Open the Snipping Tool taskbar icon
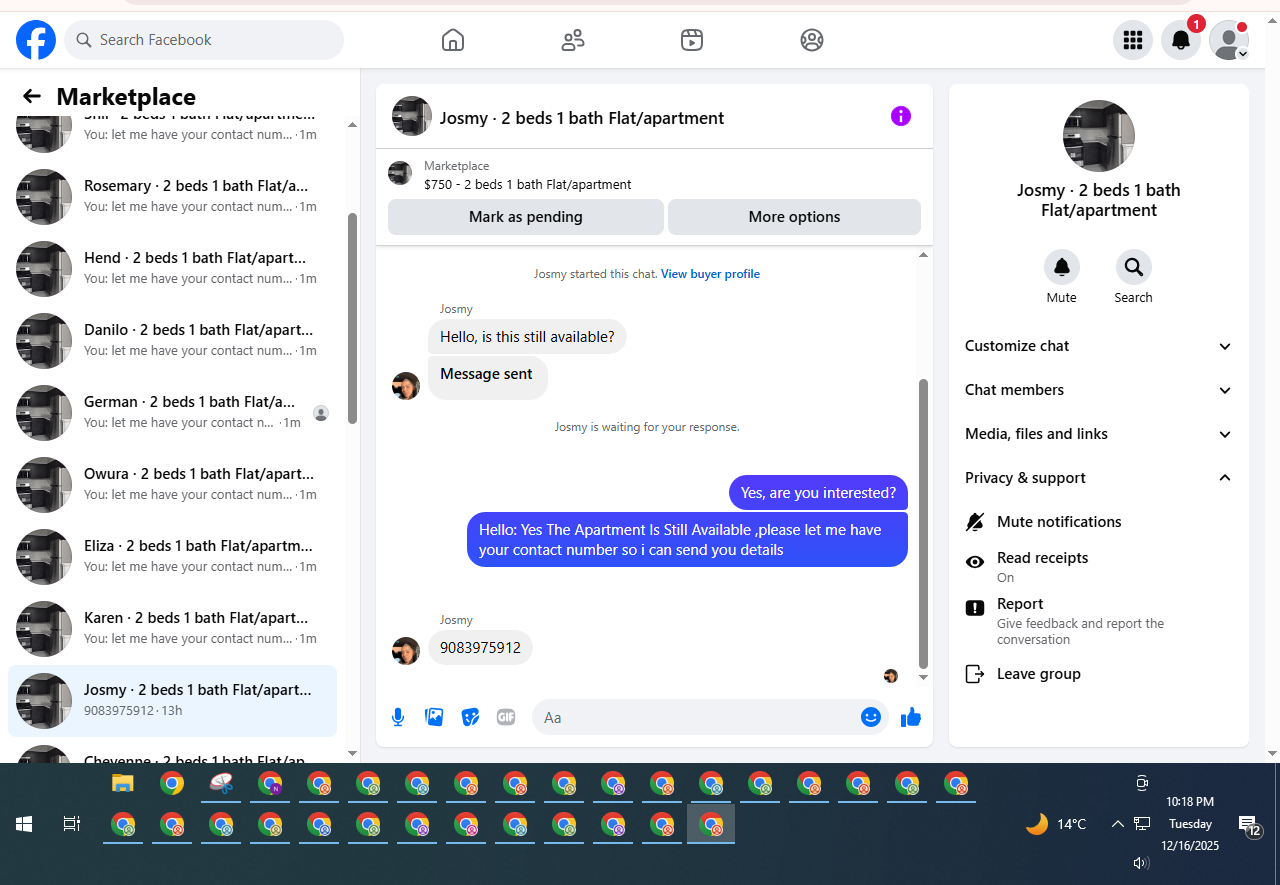 pos(221,784)
